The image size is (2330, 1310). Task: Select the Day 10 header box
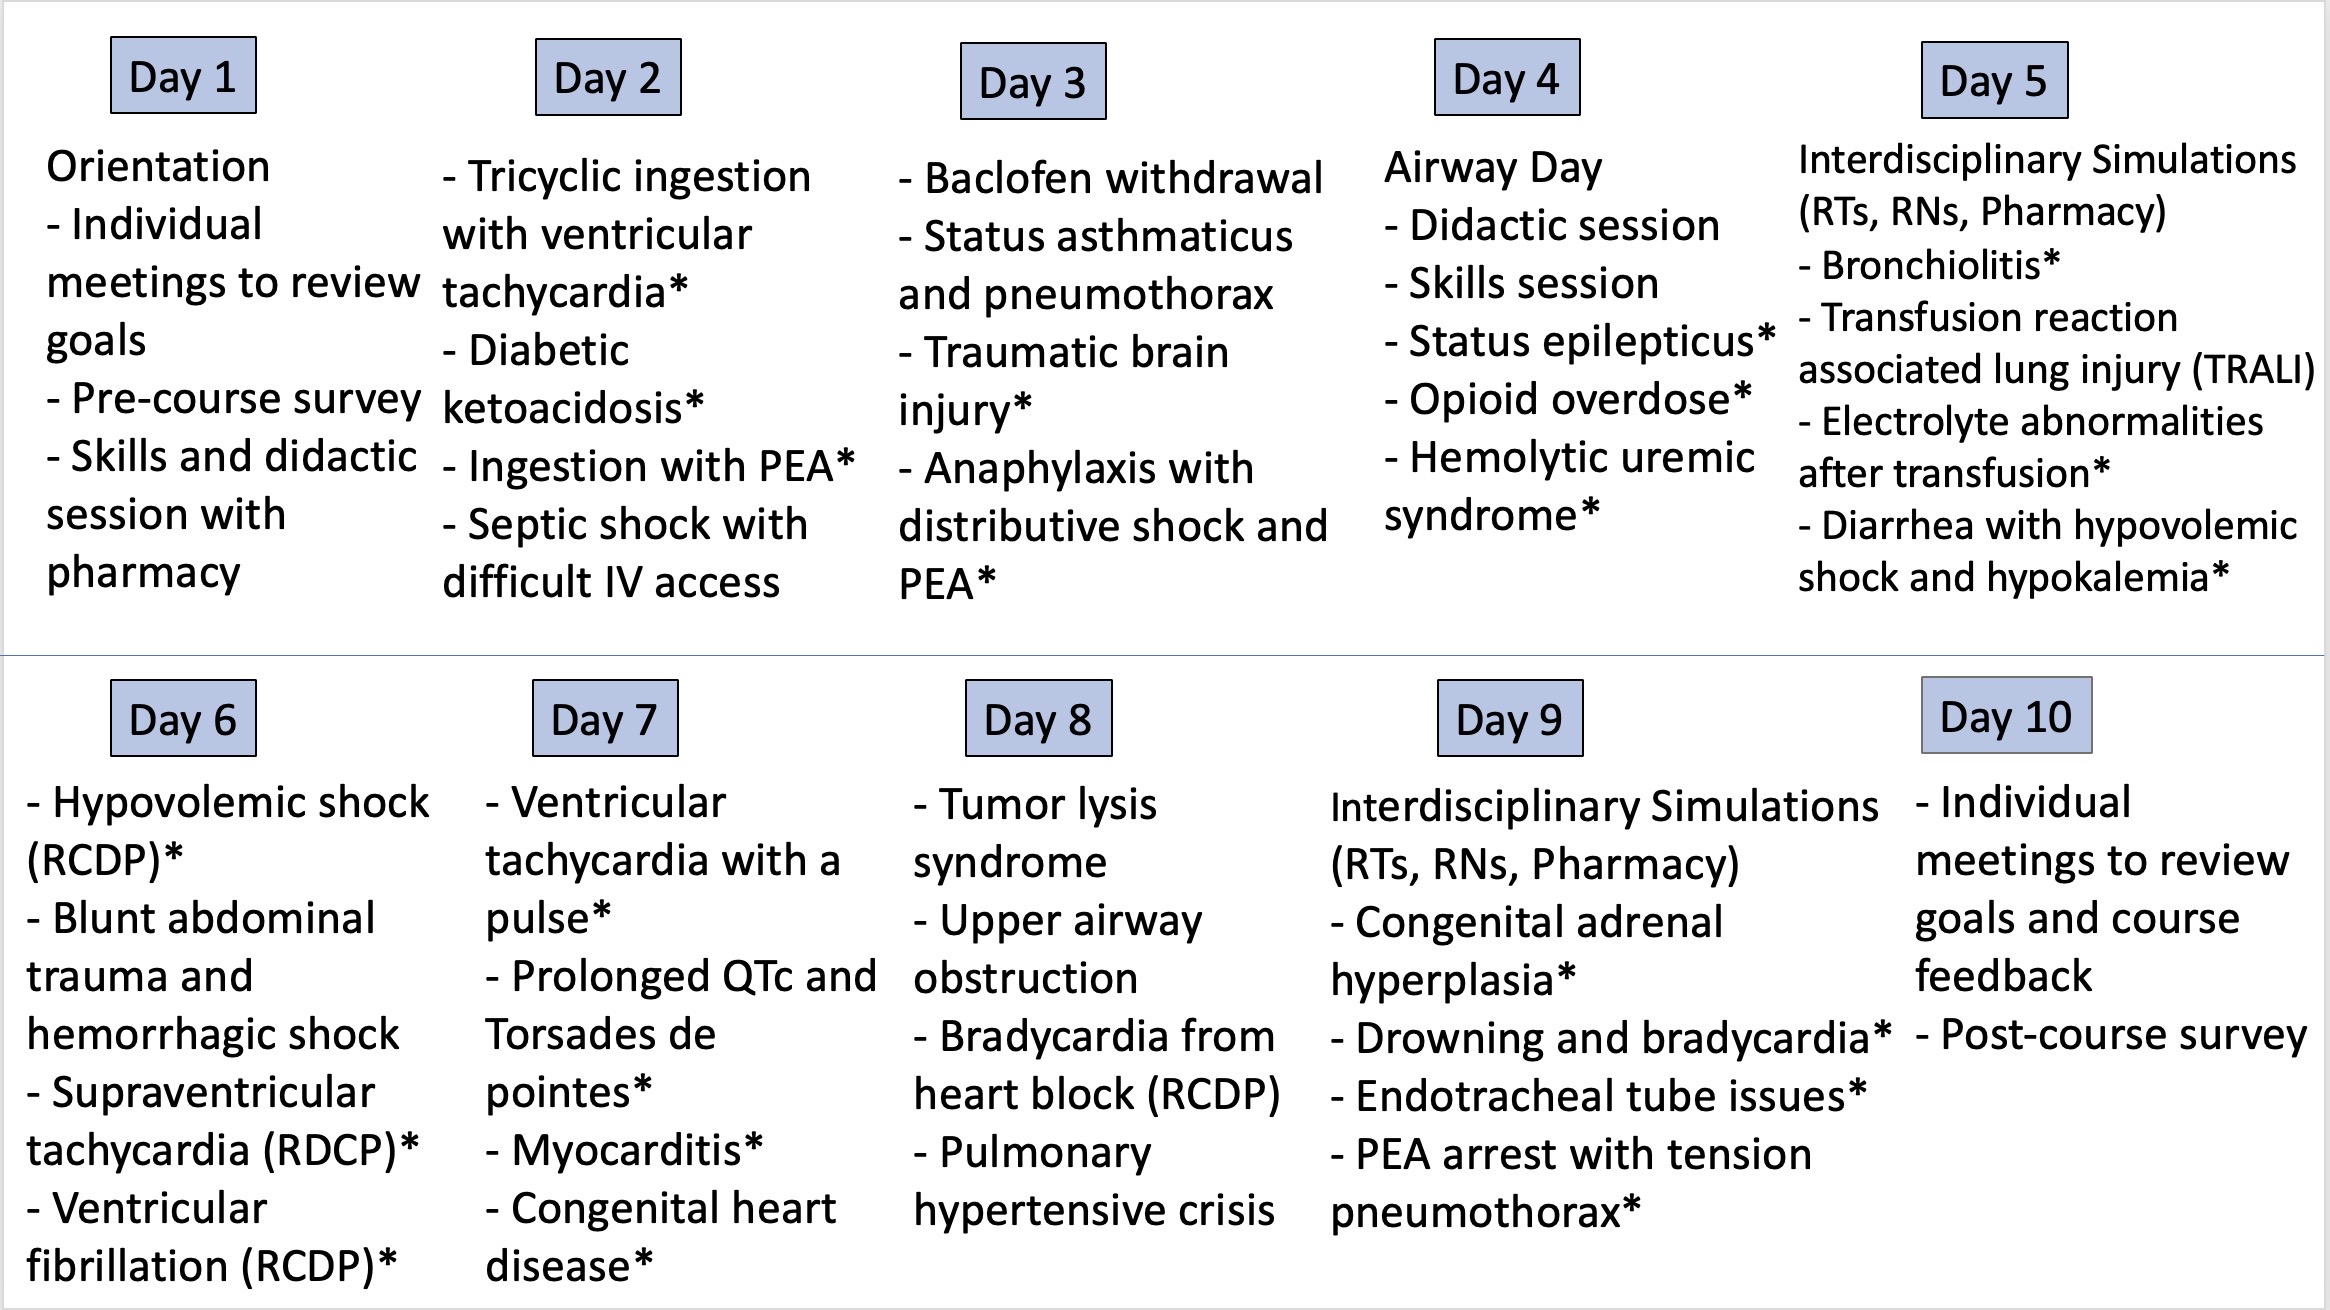(2006, 716)
